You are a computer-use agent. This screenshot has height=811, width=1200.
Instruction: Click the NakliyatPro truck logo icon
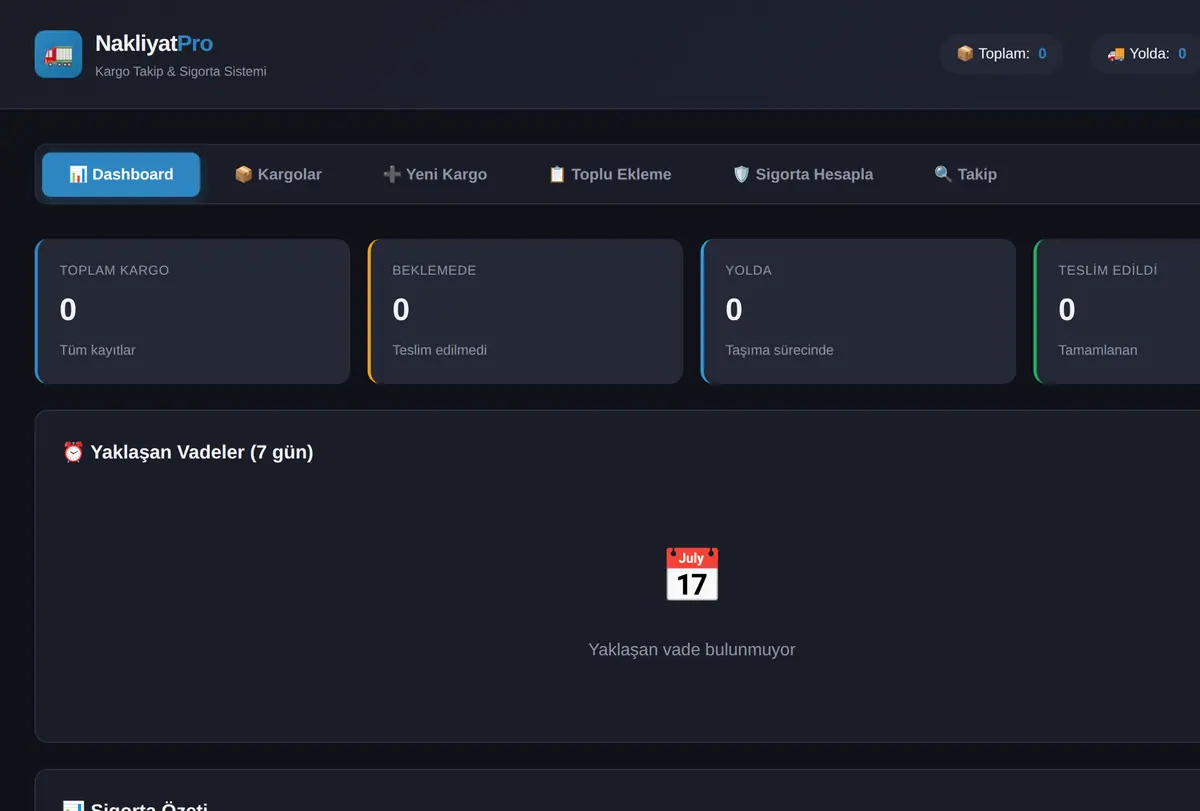click(58, 54)
